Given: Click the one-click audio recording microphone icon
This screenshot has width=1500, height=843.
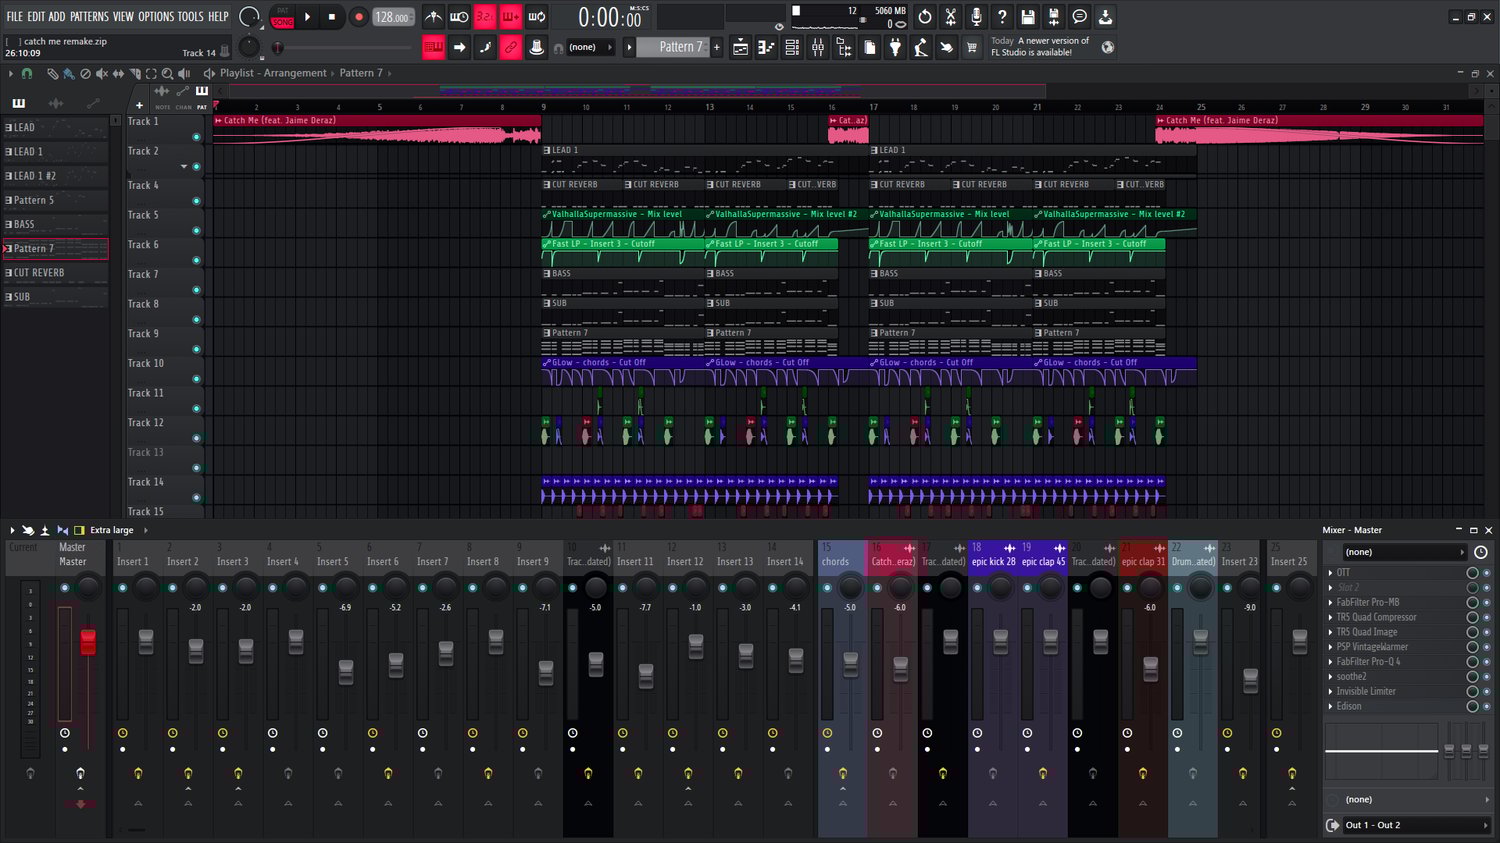Looking at the screenshot, I should click(977, 17).
